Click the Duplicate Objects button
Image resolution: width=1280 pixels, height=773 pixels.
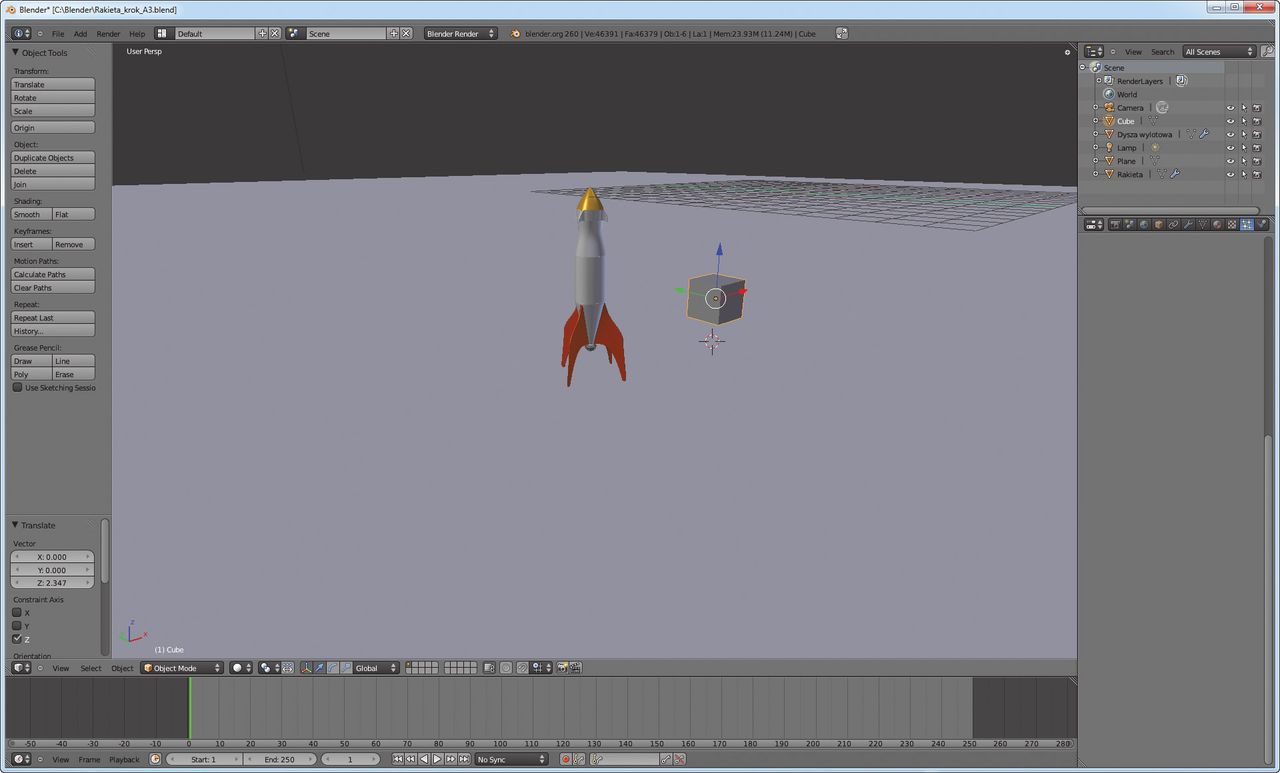click(53, 157)
